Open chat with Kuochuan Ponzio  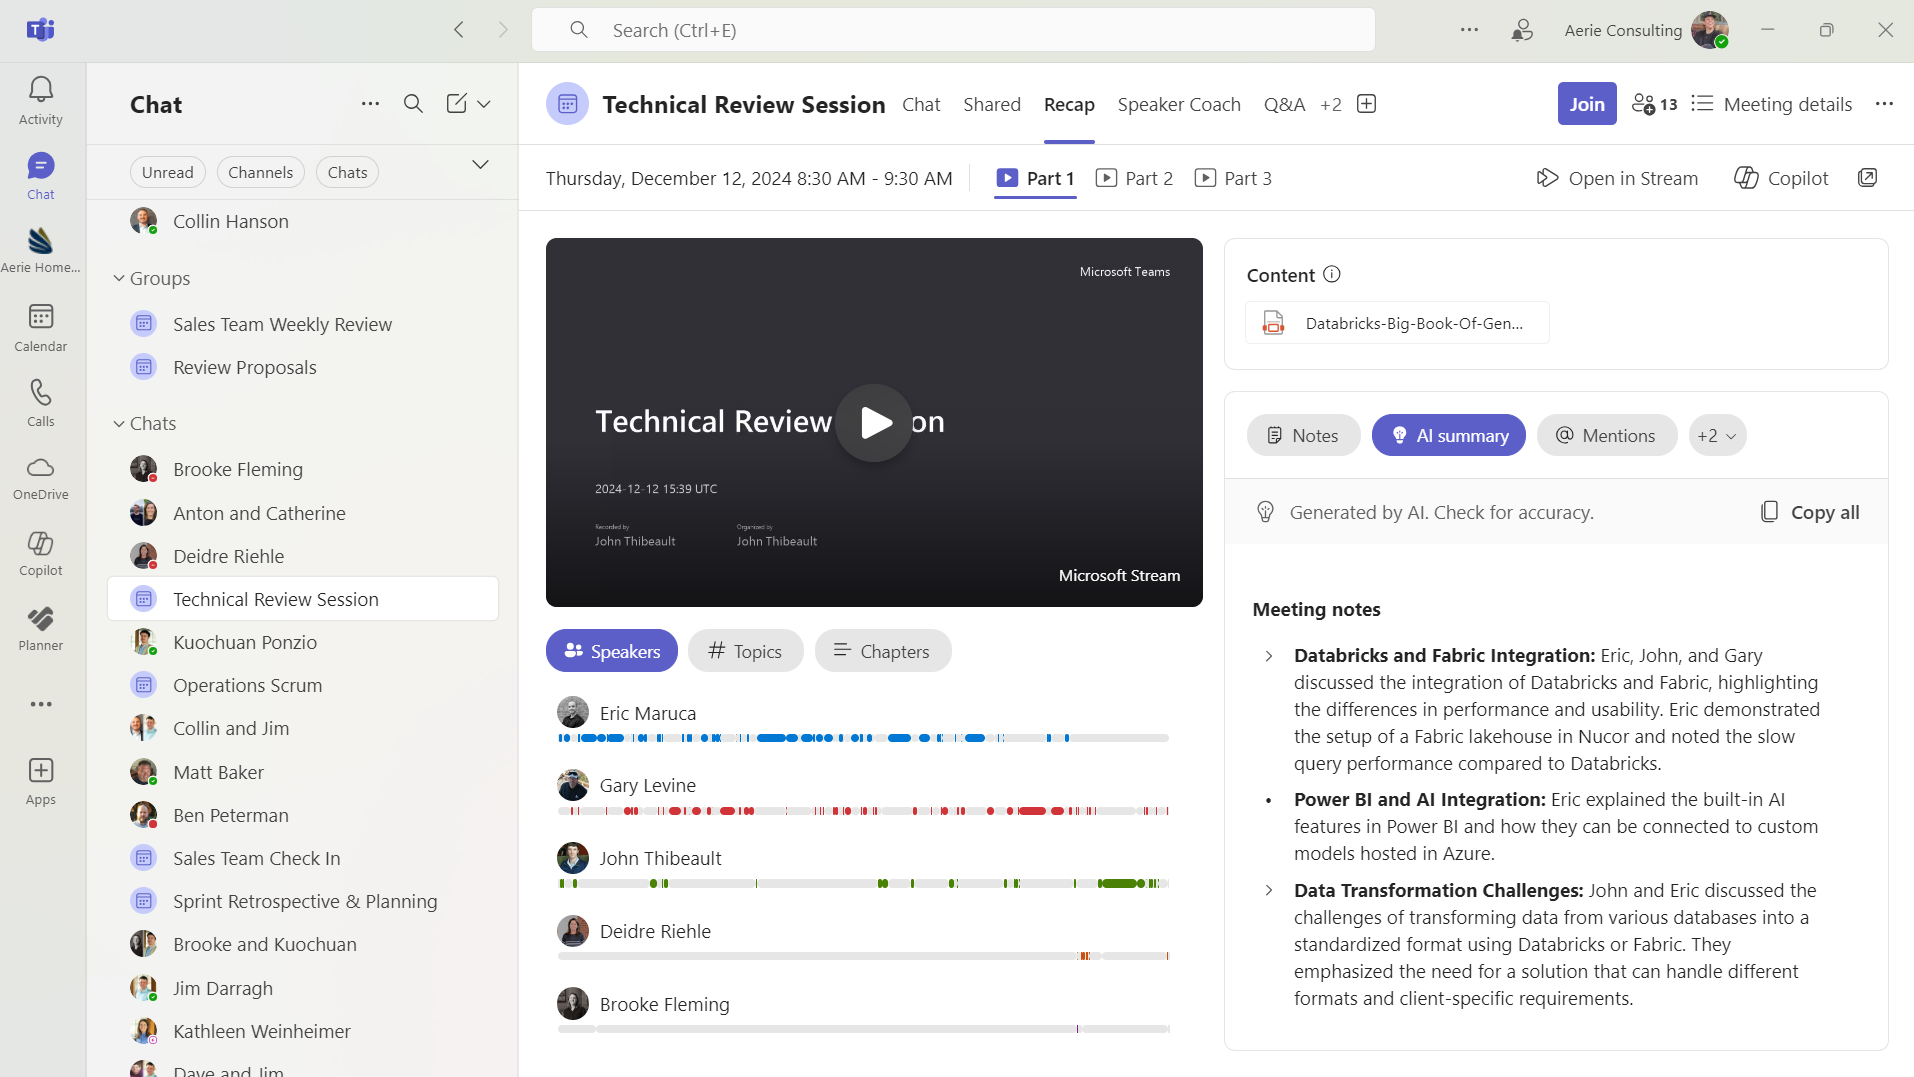[x=303, y=642]
